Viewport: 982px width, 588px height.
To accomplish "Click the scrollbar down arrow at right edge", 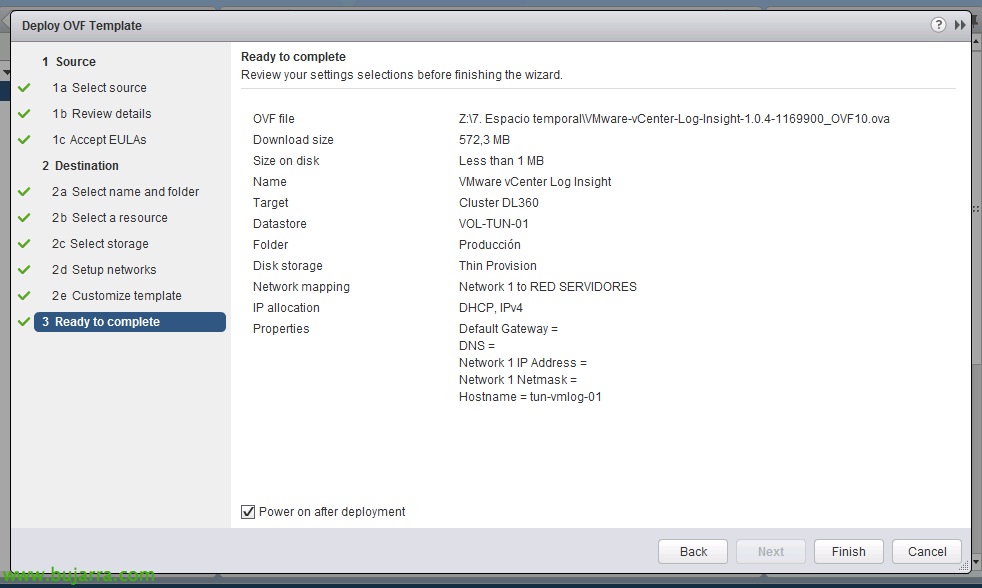I will [976, 561].
